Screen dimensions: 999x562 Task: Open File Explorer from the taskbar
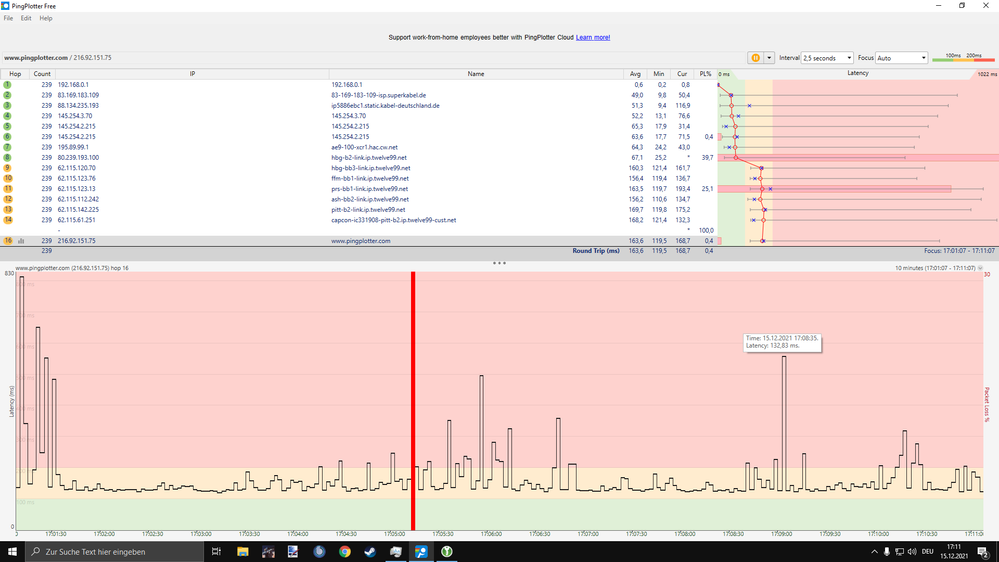click(243, 552)
